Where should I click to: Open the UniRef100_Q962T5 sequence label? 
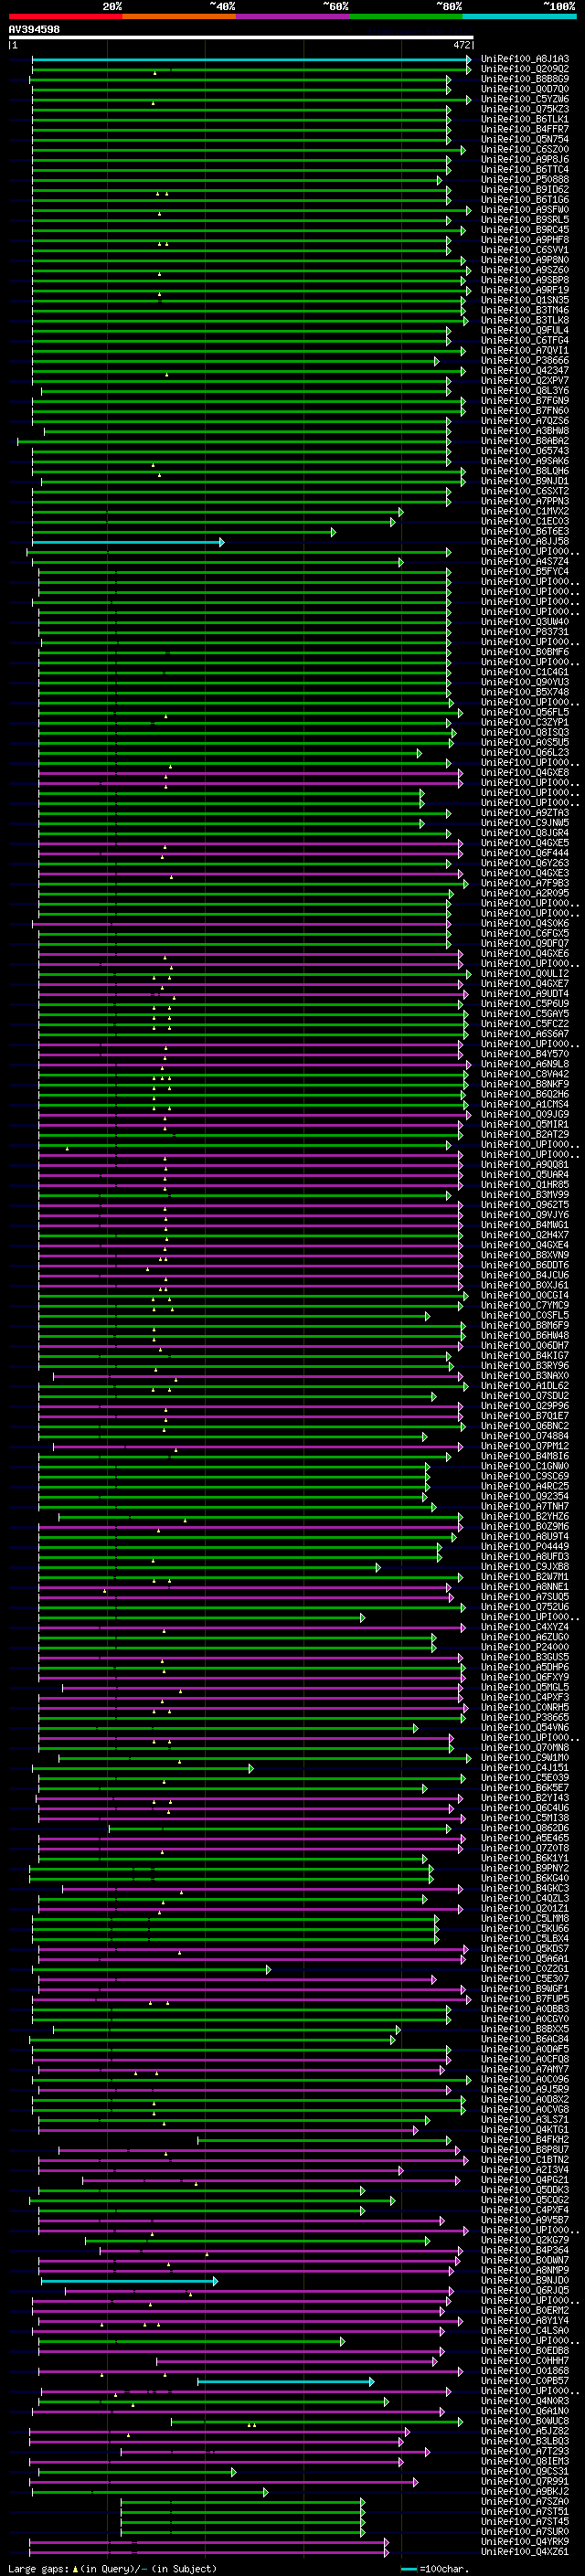[x=525, y=1205]
